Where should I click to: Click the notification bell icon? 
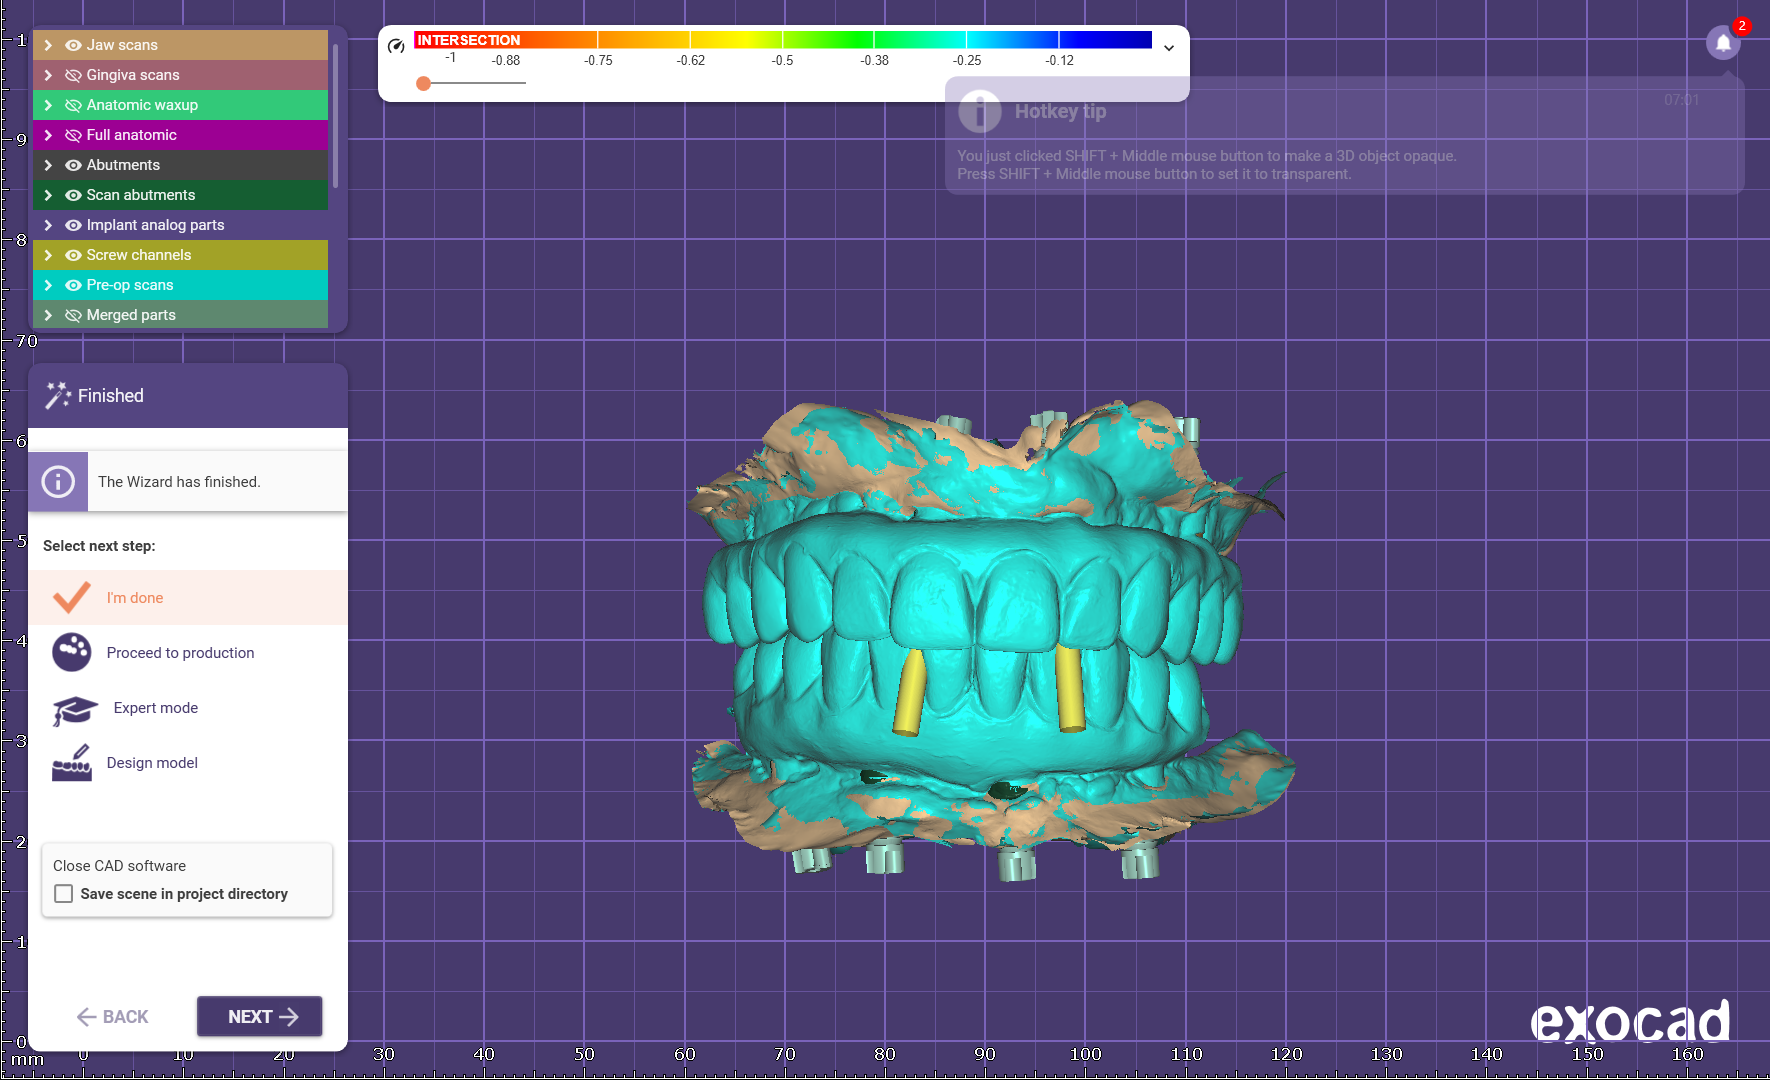1722,43
